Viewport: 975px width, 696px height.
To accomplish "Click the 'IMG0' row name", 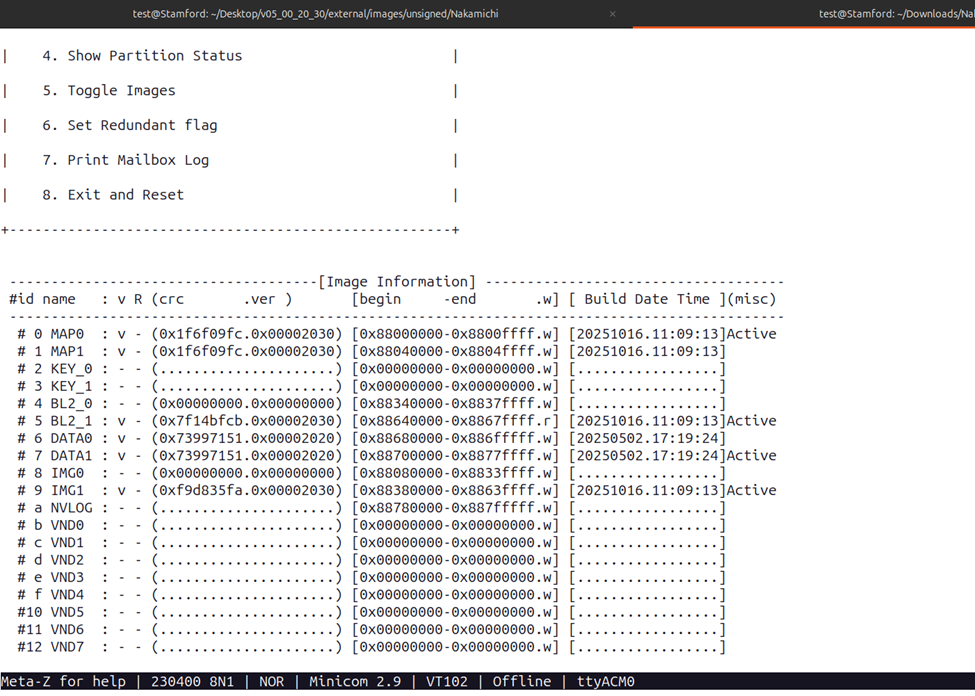I will pos(67,473).
